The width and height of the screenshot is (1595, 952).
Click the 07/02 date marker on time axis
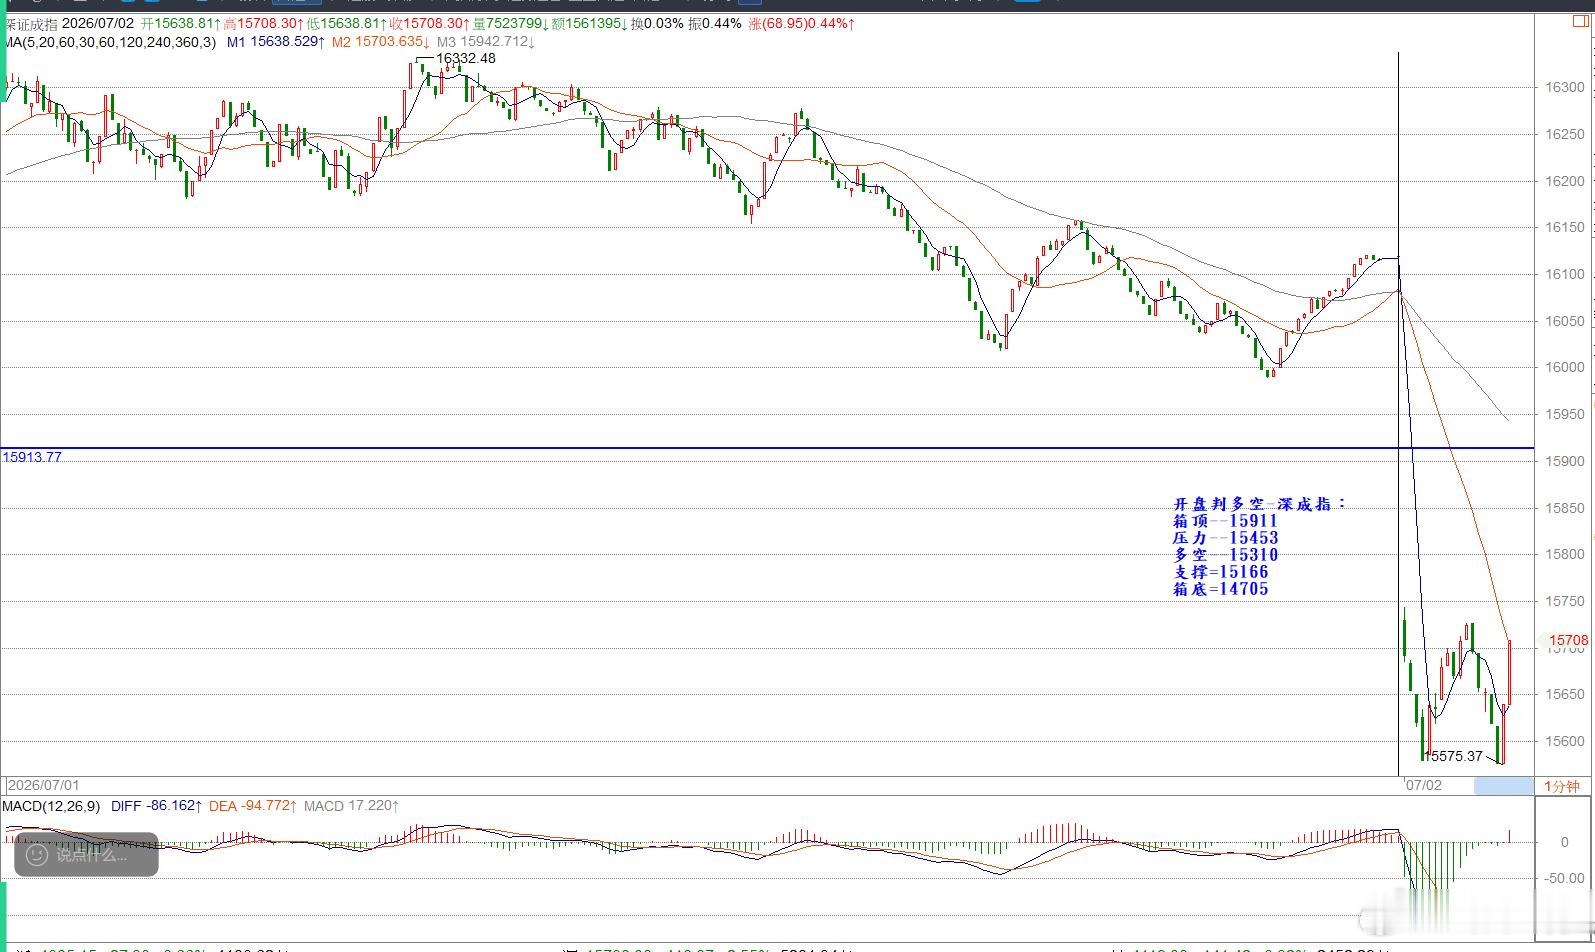click(x=1424, y=785)
